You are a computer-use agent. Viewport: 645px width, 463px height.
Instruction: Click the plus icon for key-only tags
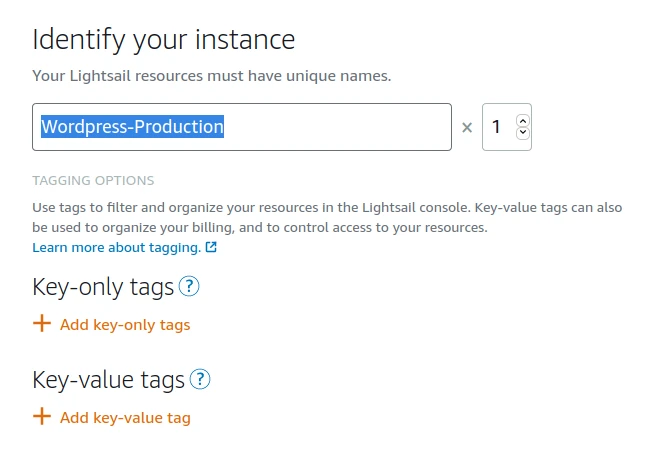click(42, 324)
